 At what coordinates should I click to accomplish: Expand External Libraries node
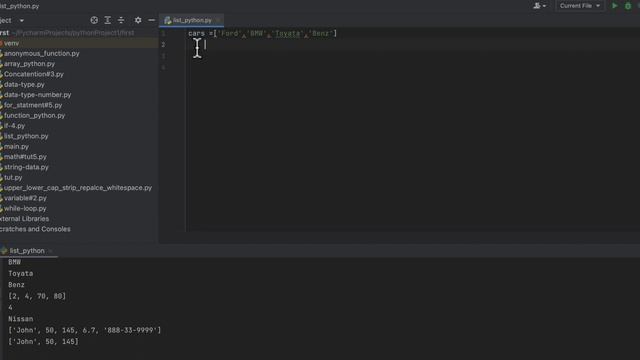point(24,219)
